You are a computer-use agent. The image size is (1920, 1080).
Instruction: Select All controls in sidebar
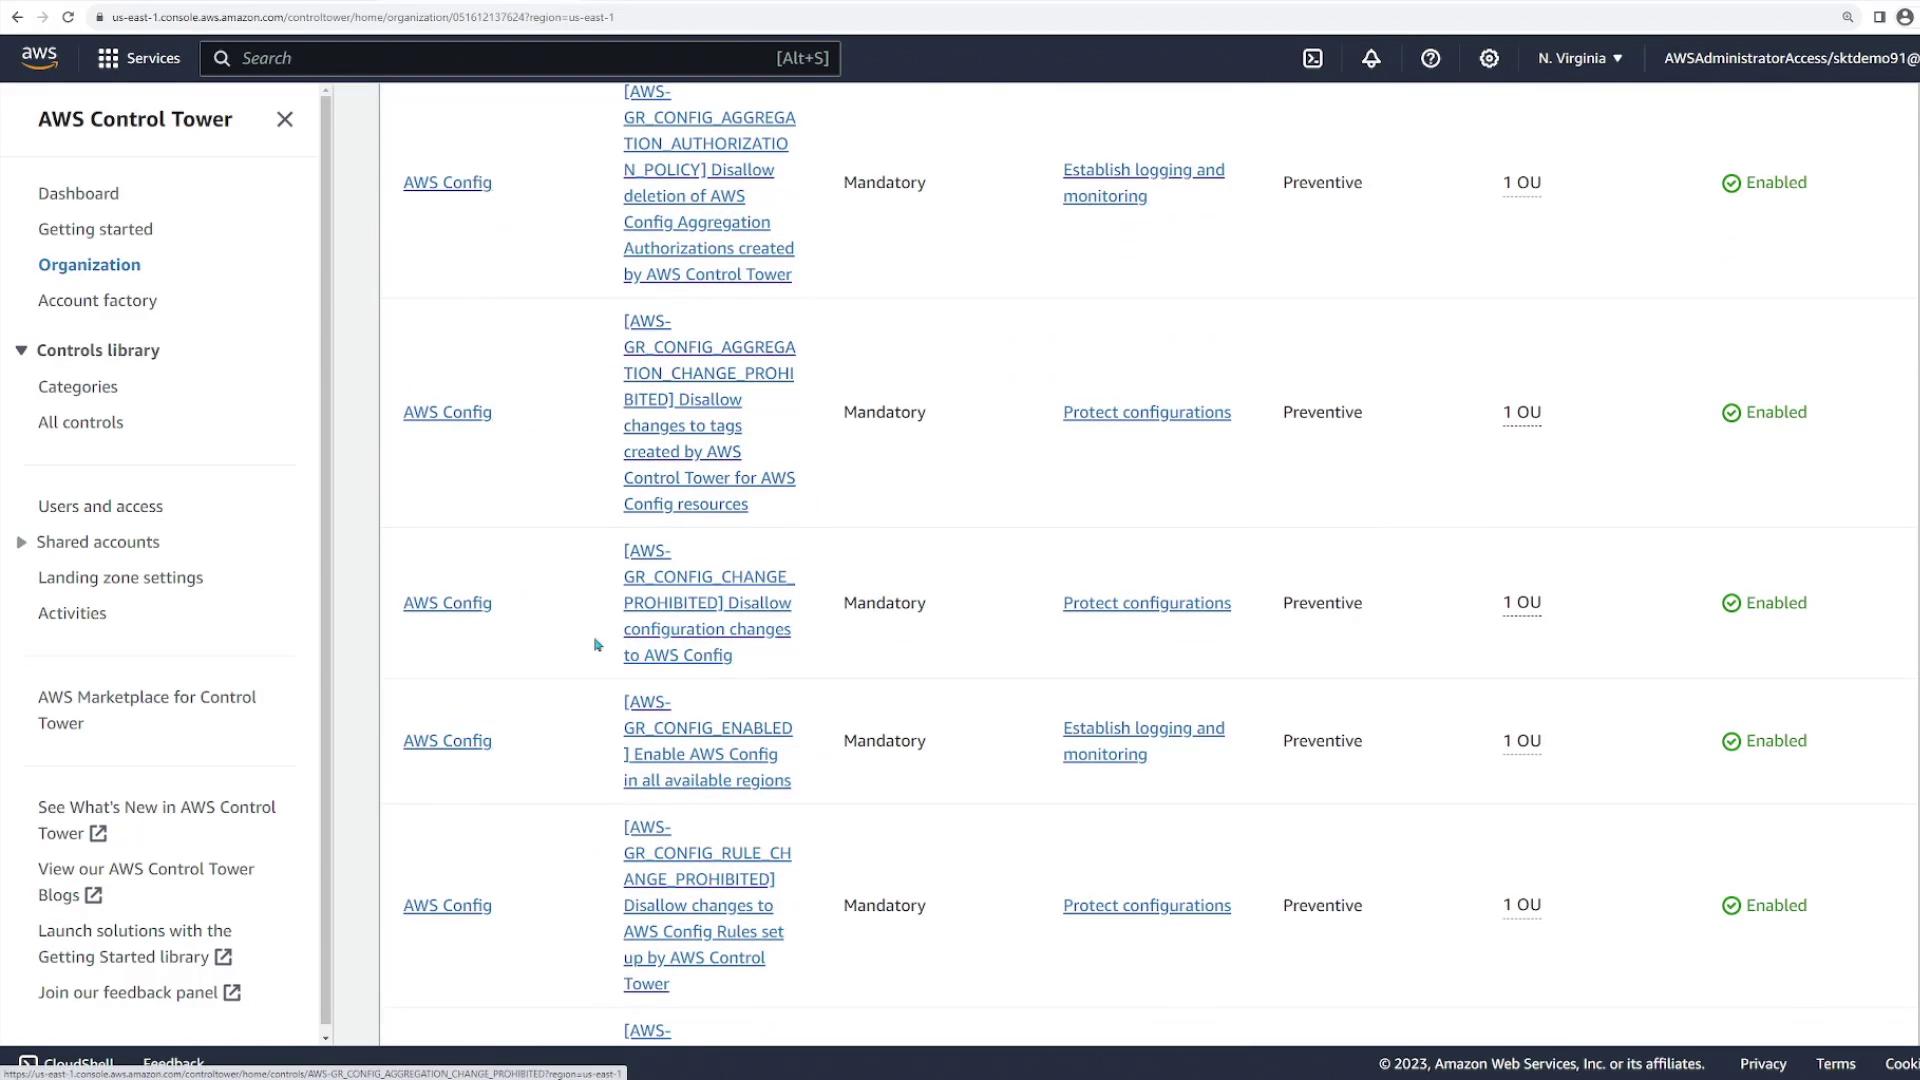tap(80, 423)
